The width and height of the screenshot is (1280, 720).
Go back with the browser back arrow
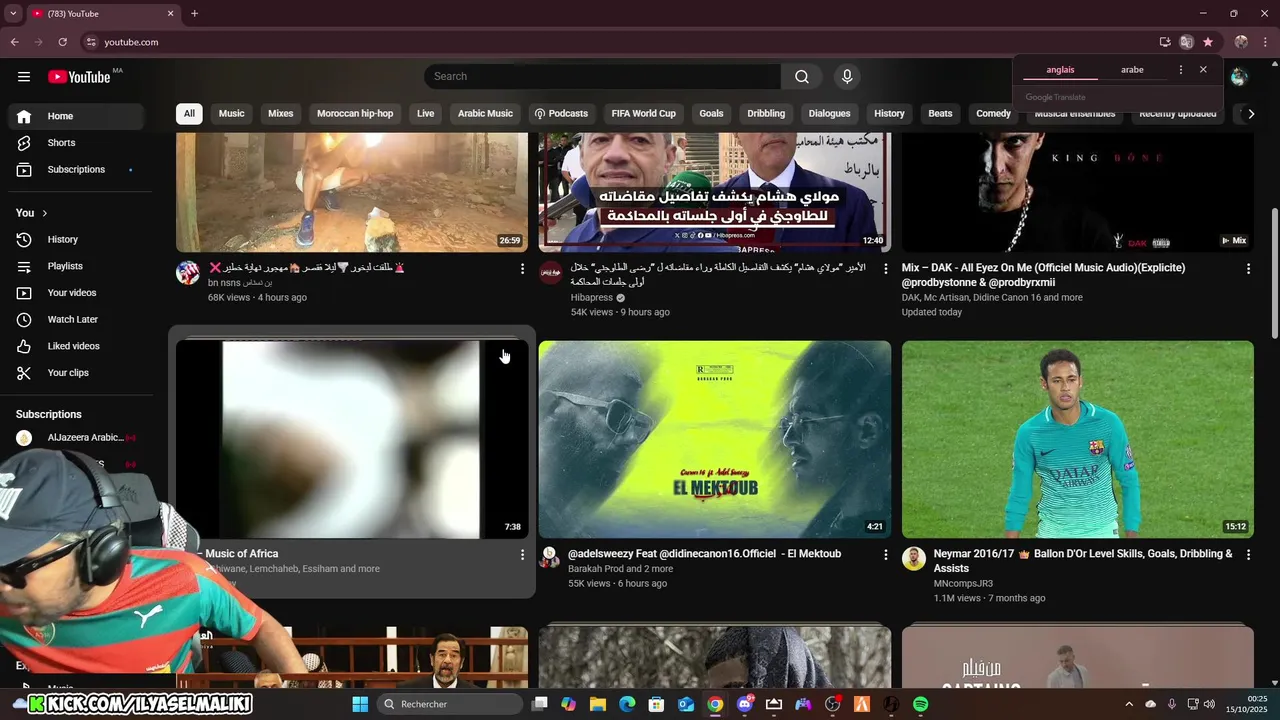click(x=14, y=42)
